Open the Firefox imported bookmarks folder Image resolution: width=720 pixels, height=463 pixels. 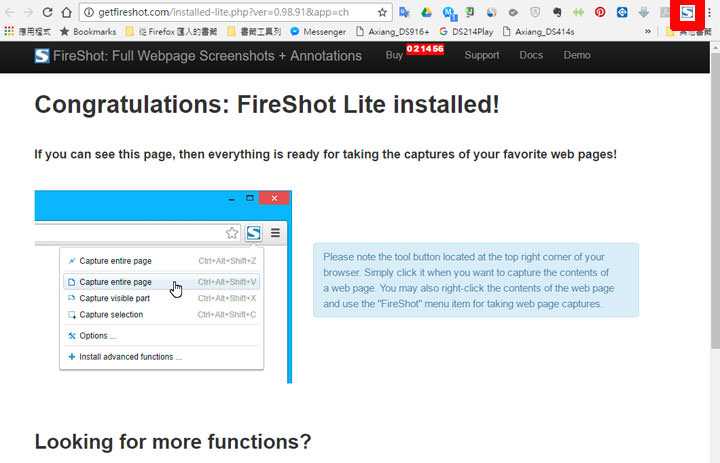[171, 32]
